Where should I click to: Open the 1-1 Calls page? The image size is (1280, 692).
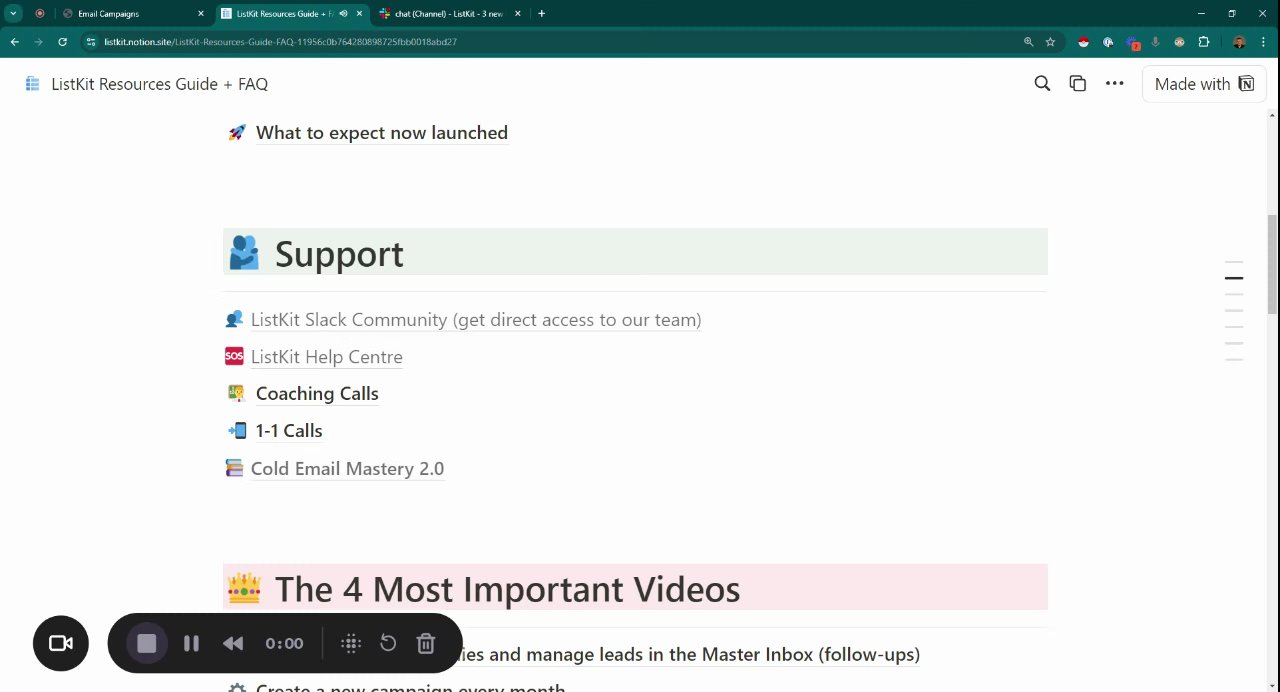click(x=289, y=431)
